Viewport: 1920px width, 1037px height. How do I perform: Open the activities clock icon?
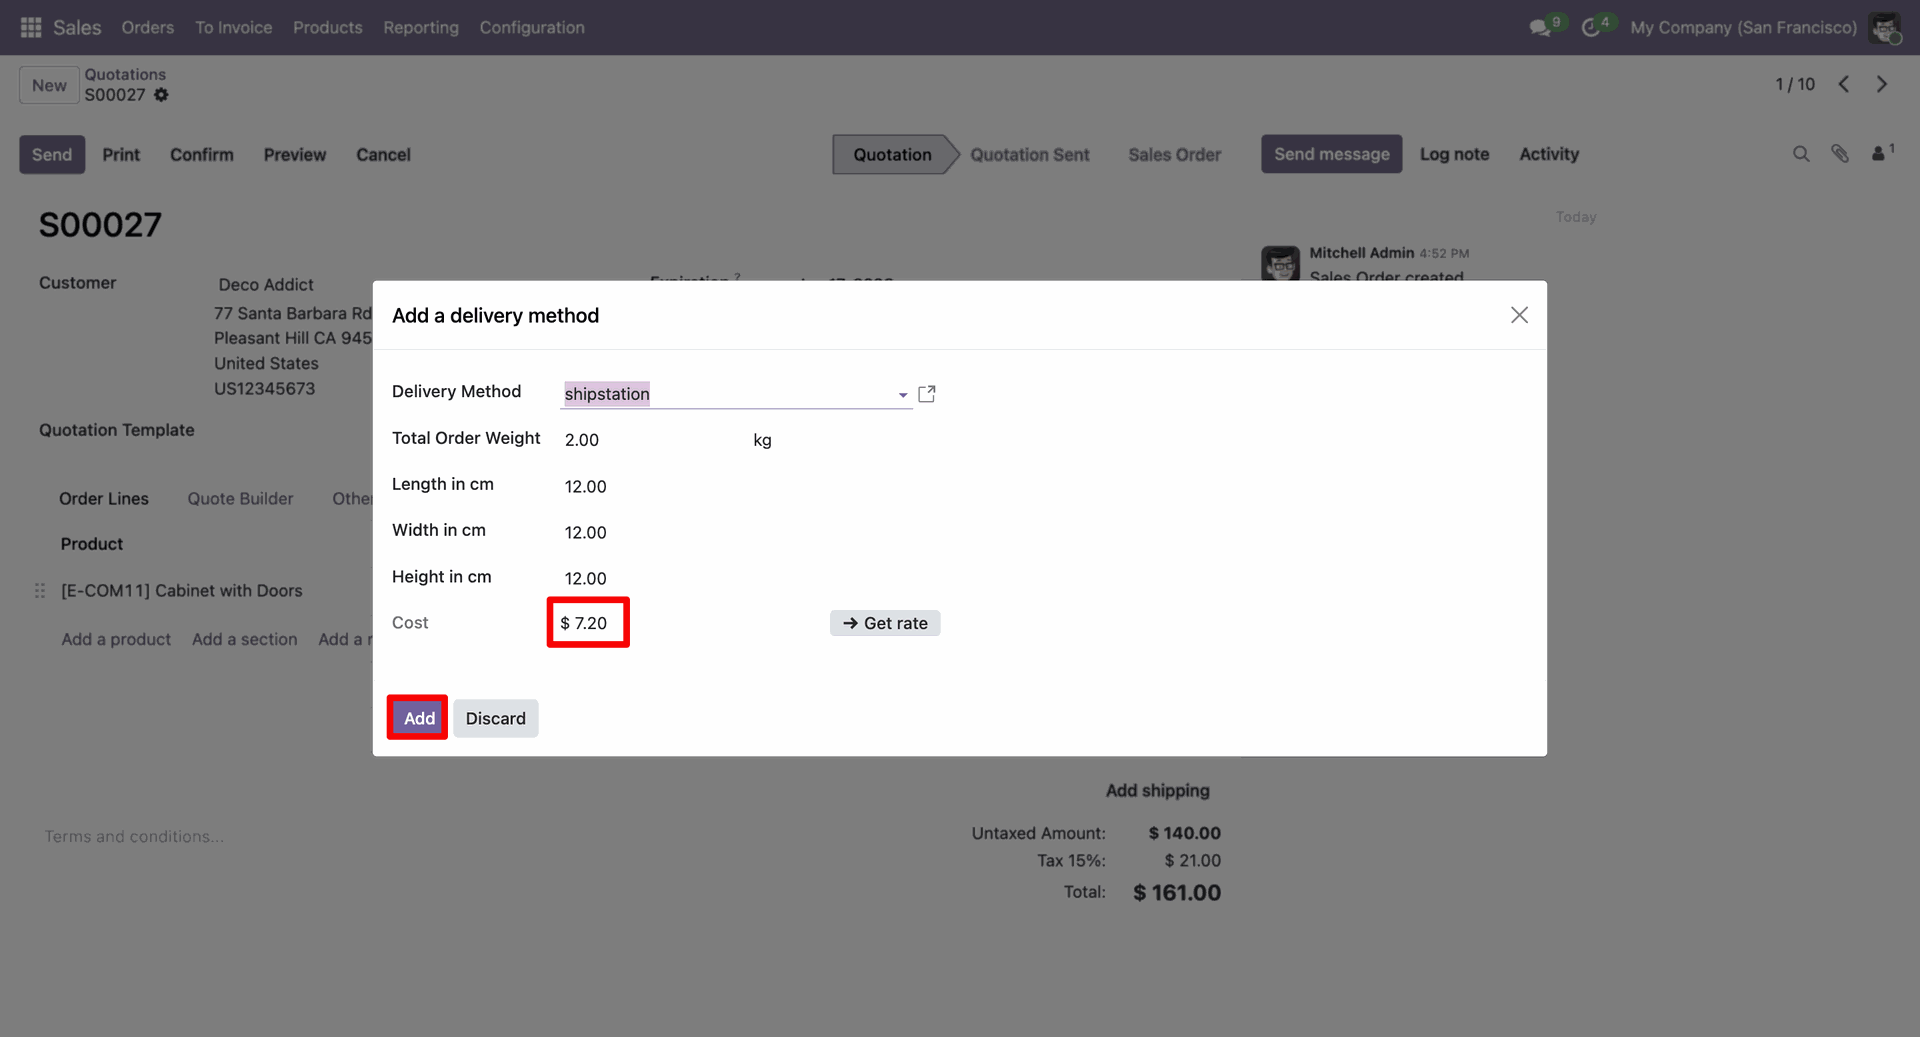pos(1590,27)
